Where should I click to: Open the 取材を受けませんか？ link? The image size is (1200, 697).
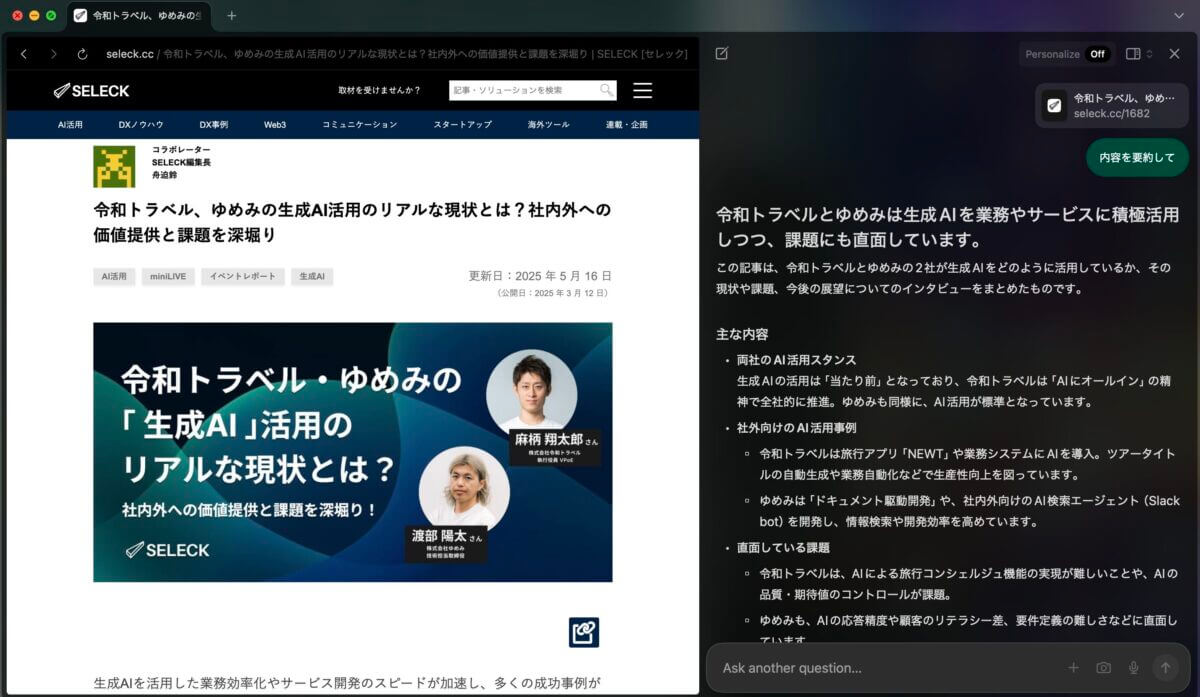(379, 91)
